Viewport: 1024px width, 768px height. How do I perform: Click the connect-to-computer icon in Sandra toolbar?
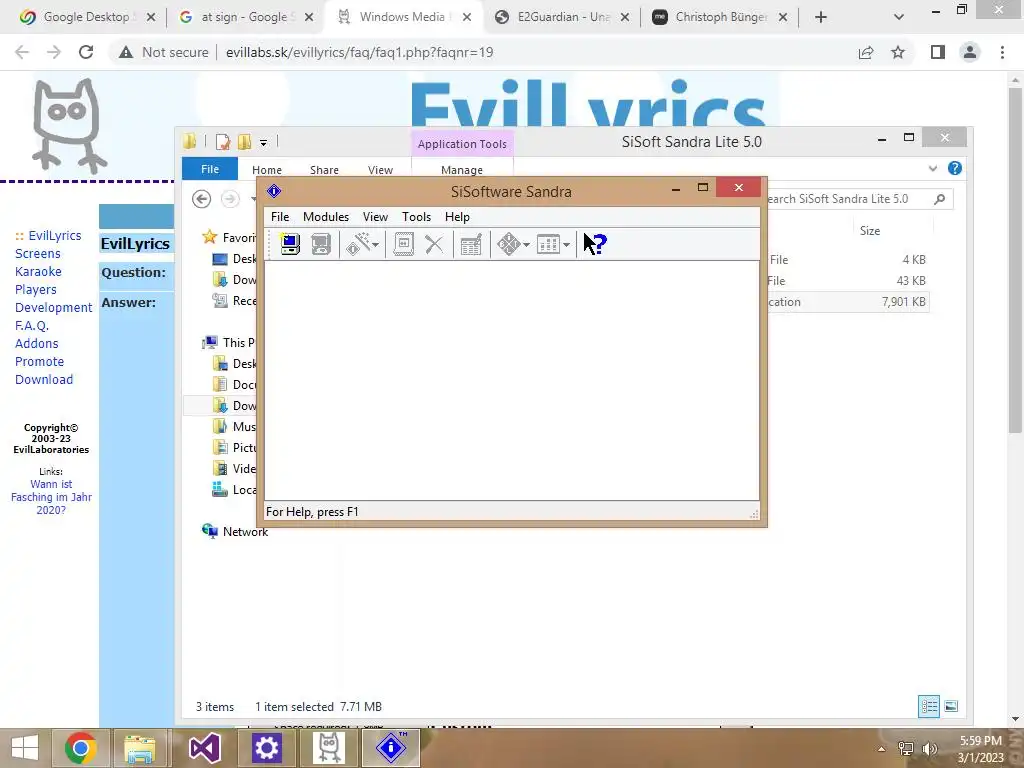point(290,244)
